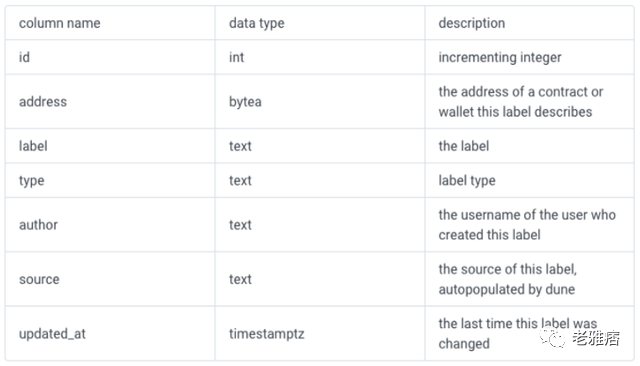Click the WeChat logo icon in watermark
The width and height of the screenshot is (640, 366).
click(553, 338)
